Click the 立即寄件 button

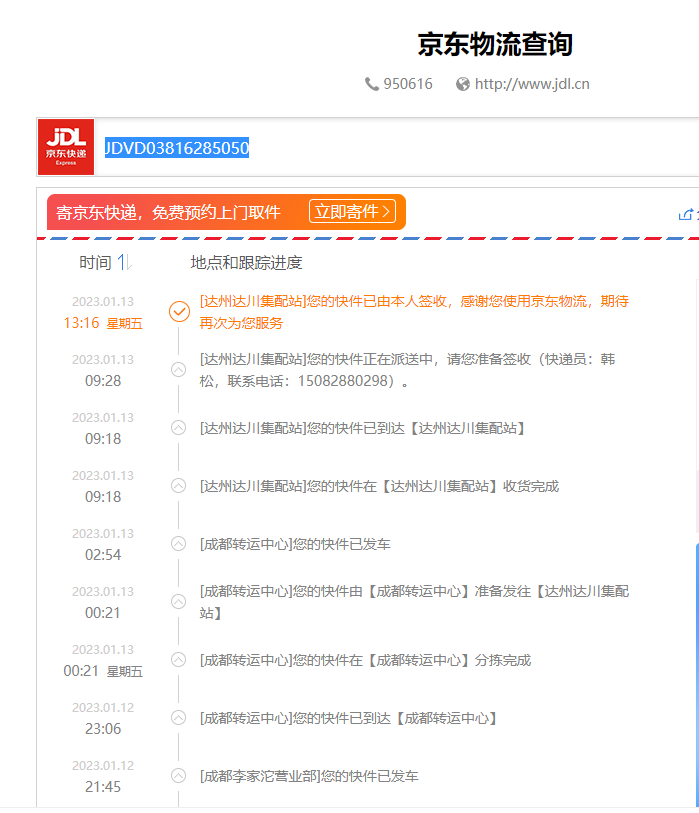click(352, 212)
